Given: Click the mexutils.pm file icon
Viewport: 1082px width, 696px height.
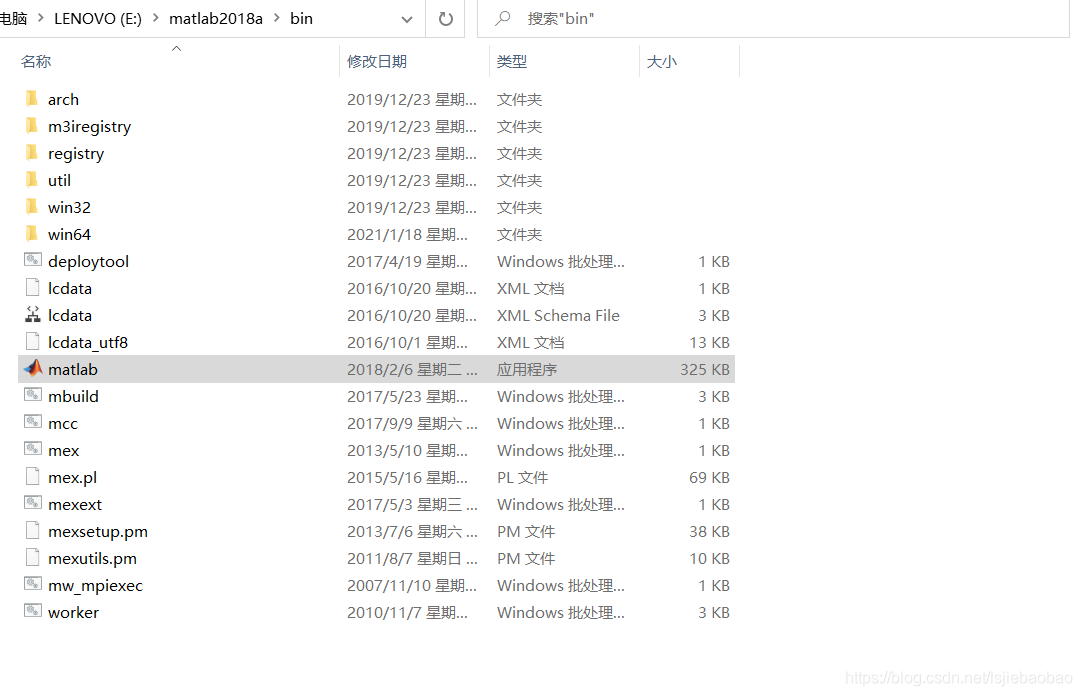Looking at the screenshot, I should [x=32, y=557].
